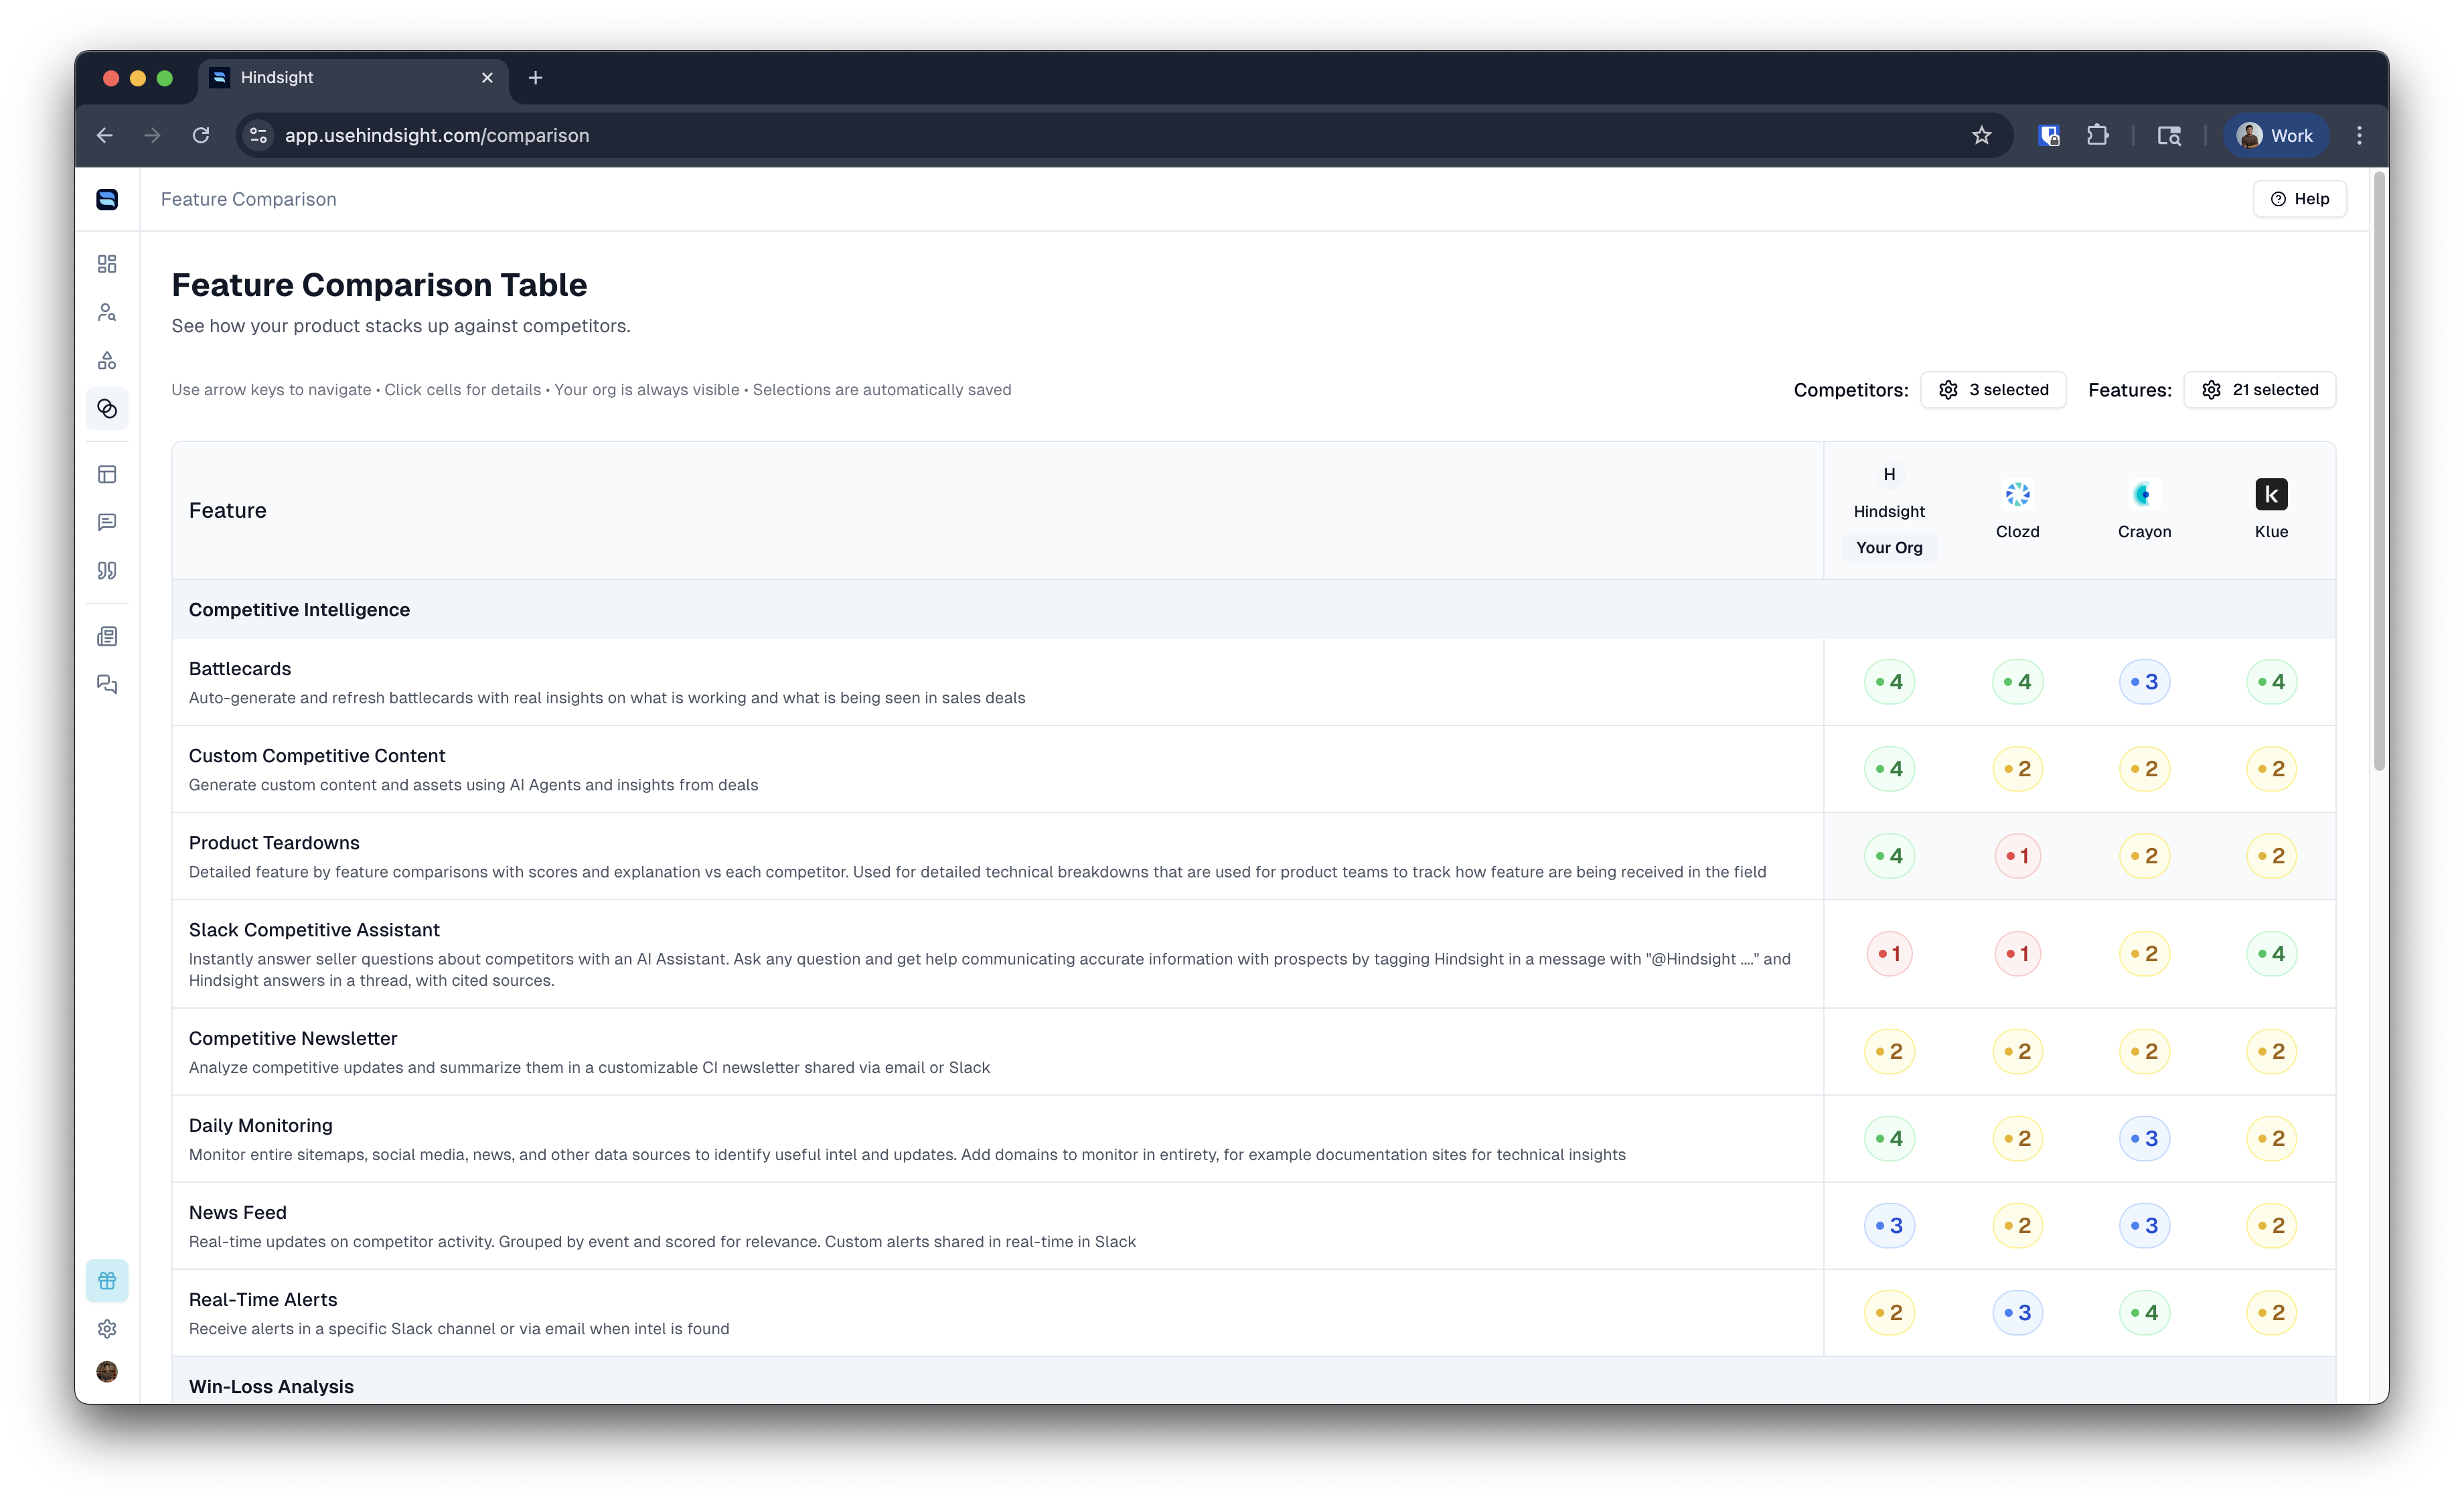
Task: Open the Work profile button
Action: click(x=2275, y=135)
